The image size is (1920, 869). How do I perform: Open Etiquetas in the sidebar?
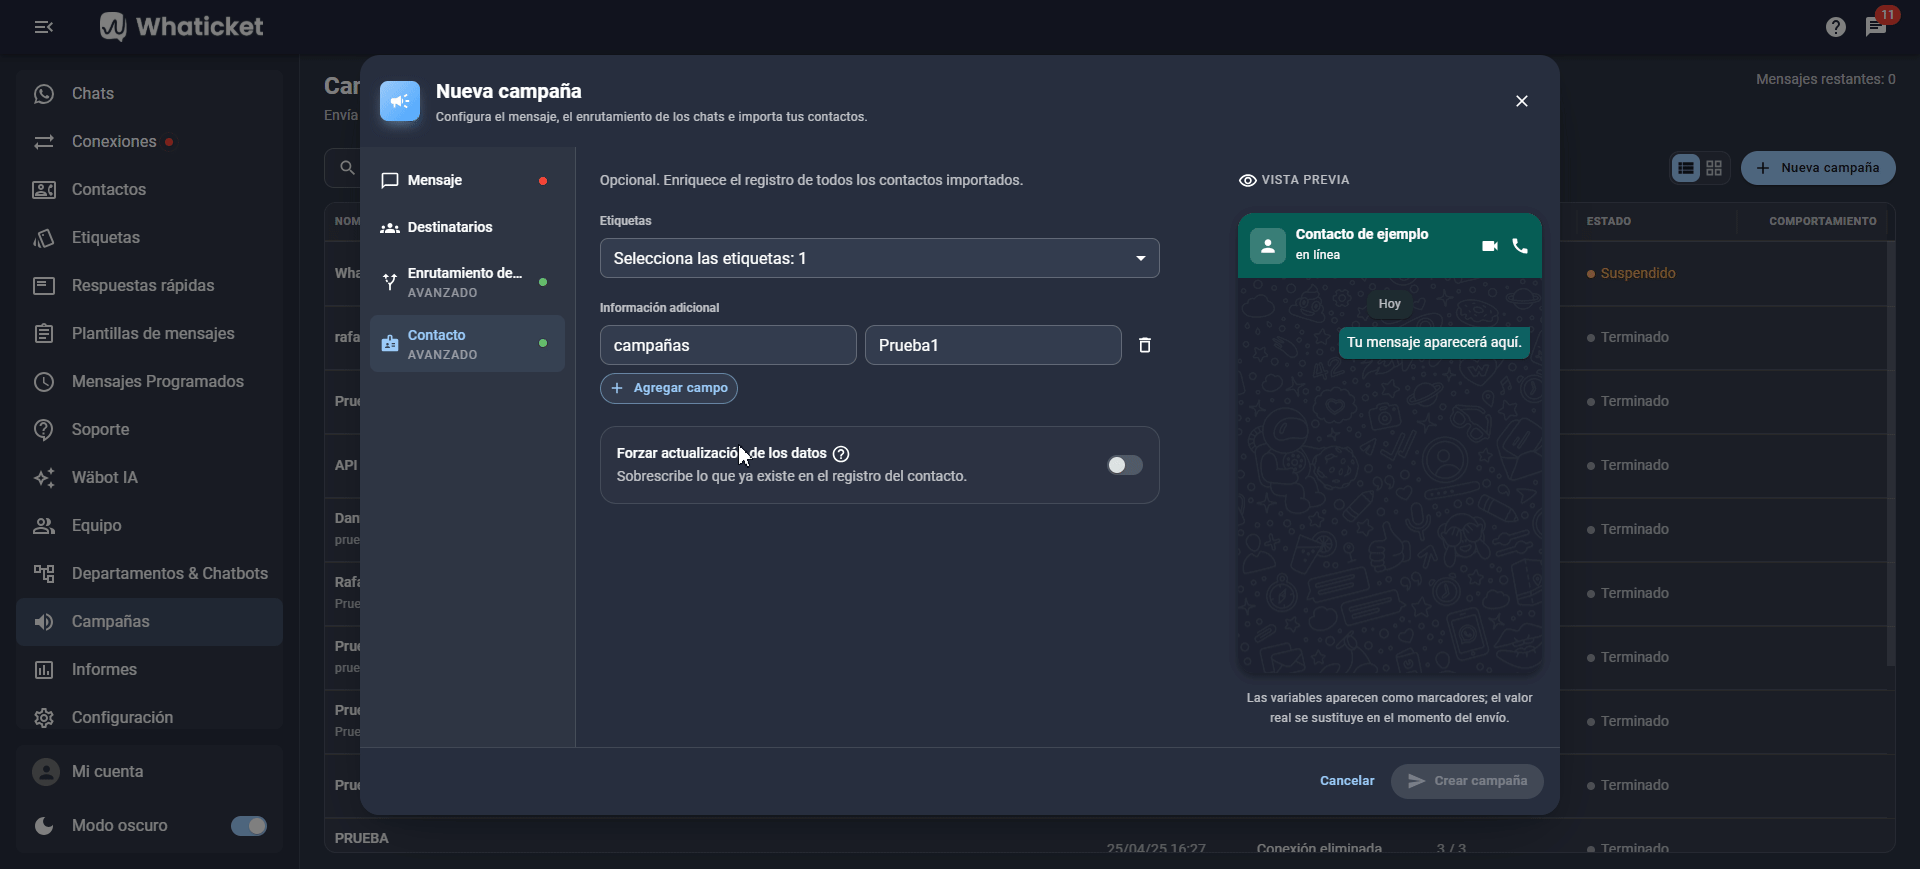(150, 238)
